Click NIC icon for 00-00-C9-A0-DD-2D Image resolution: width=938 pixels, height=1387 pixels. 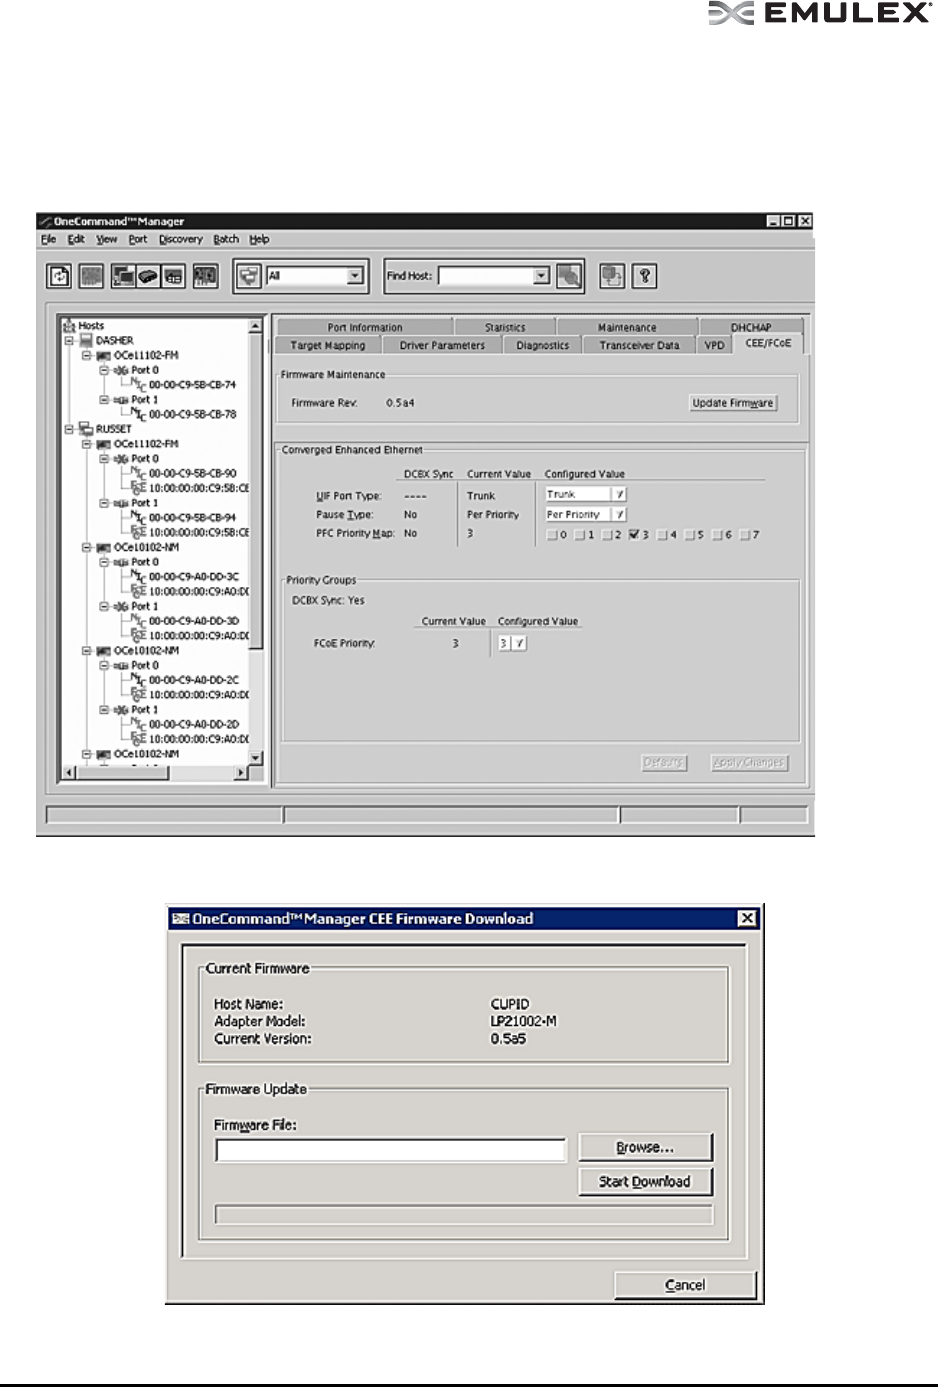[139, 724]
